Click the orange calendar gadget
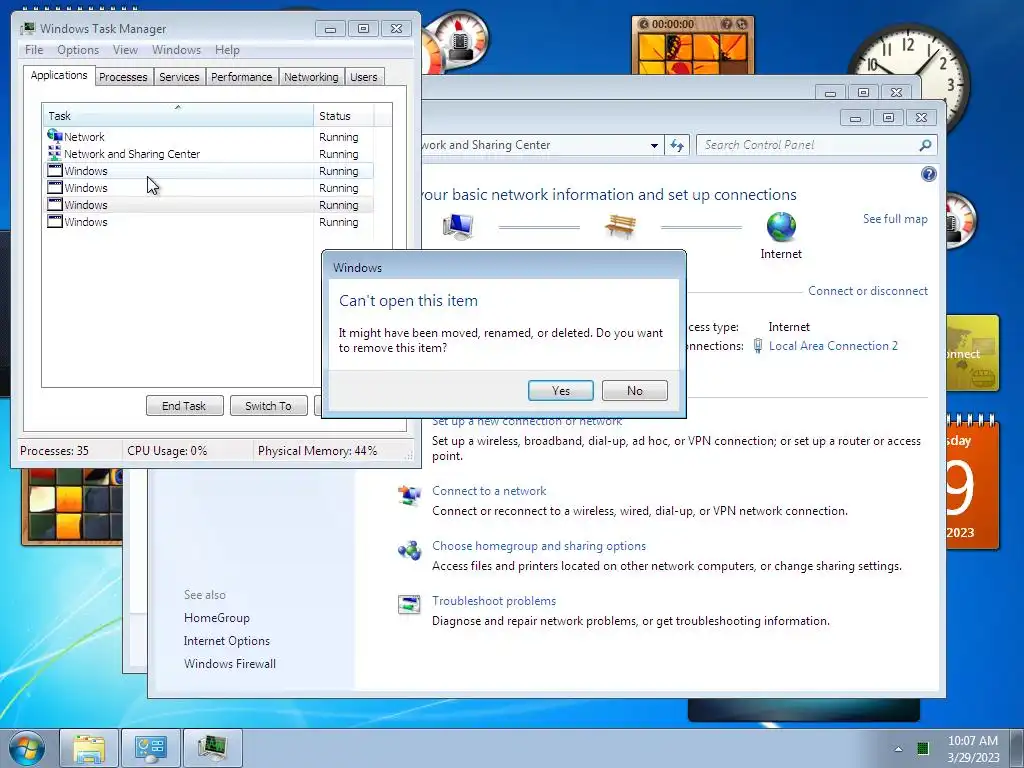This screenshot has height=768, width=1024. coord(972,483)
